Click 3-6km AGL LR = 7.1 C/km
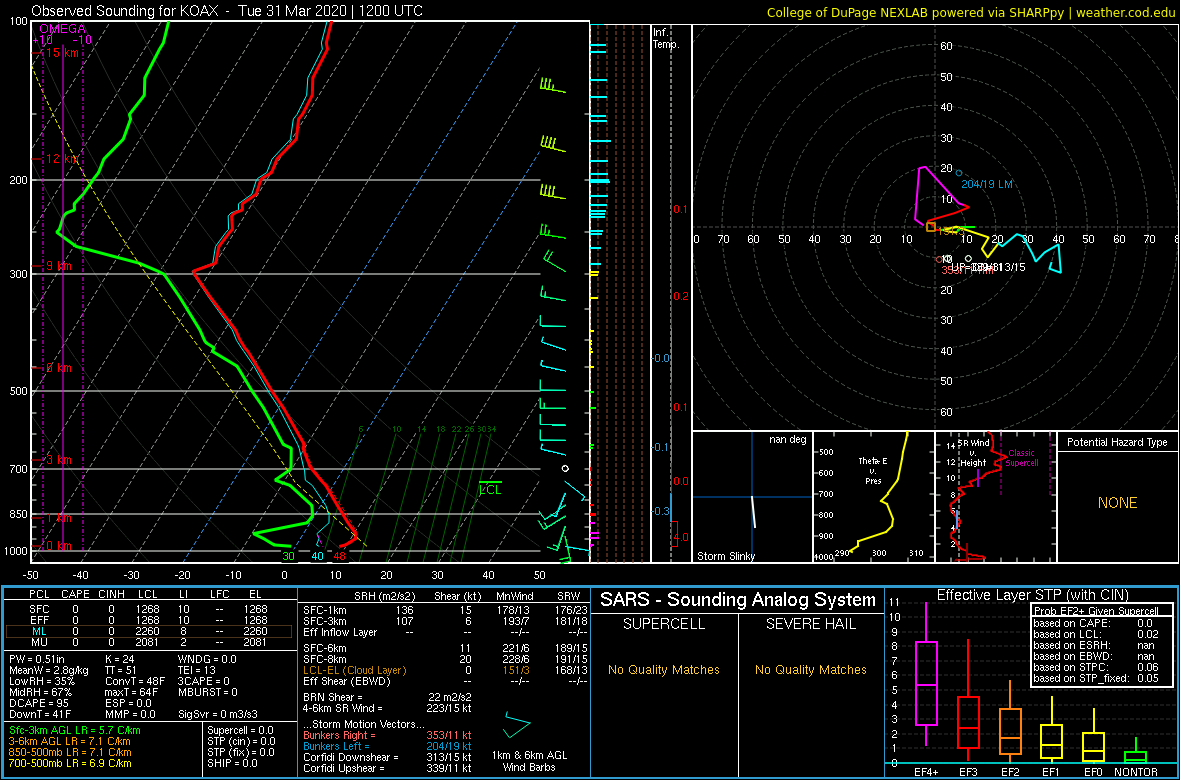Image resolution: width=1180 pixels, height=780 pixels. click(x=71, y=741)
